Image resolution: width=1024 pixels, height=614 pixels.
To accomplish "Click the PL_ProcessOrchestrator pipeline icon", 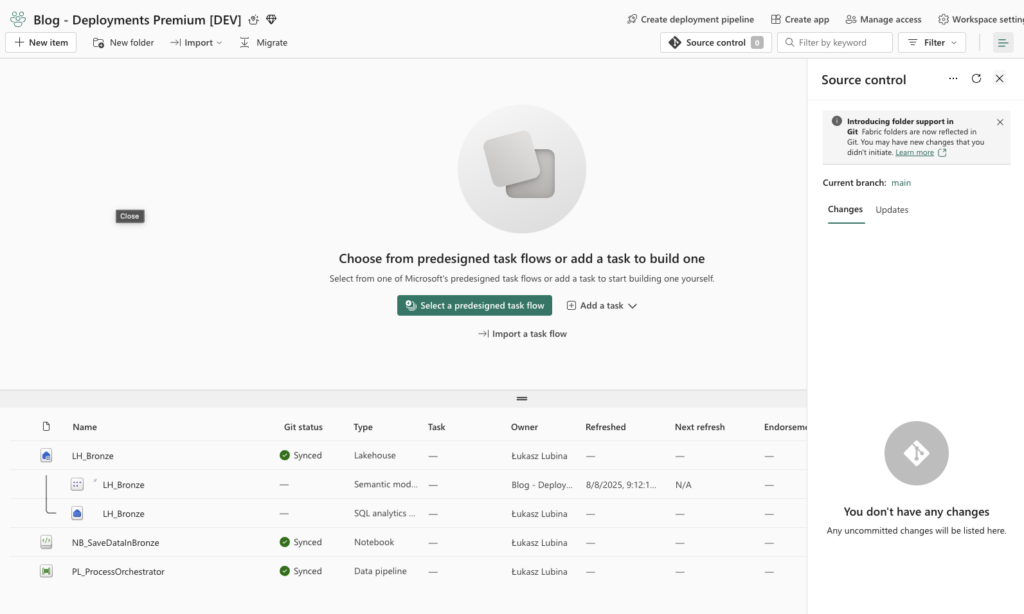I will (46, 571).
